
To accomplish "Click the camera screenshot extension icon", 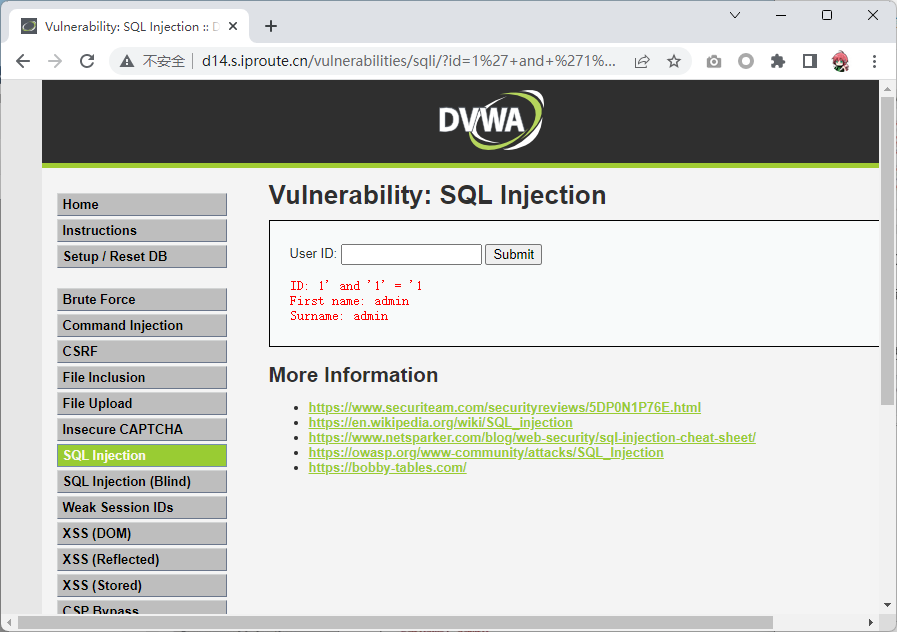I will coord(713,61).
